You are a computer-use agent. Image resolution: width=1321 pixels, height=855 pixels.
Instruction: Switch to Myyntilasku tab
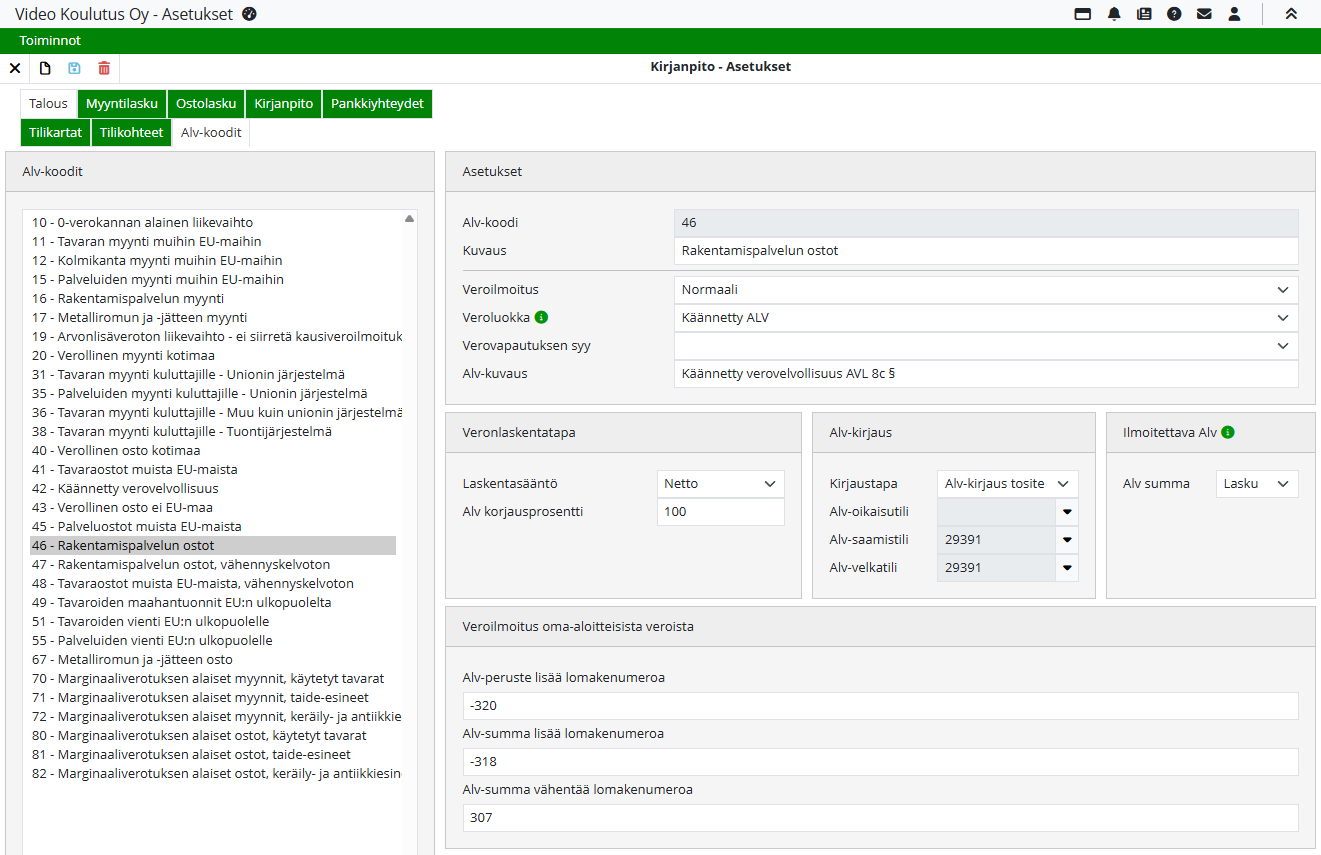(x=121, y=104)
